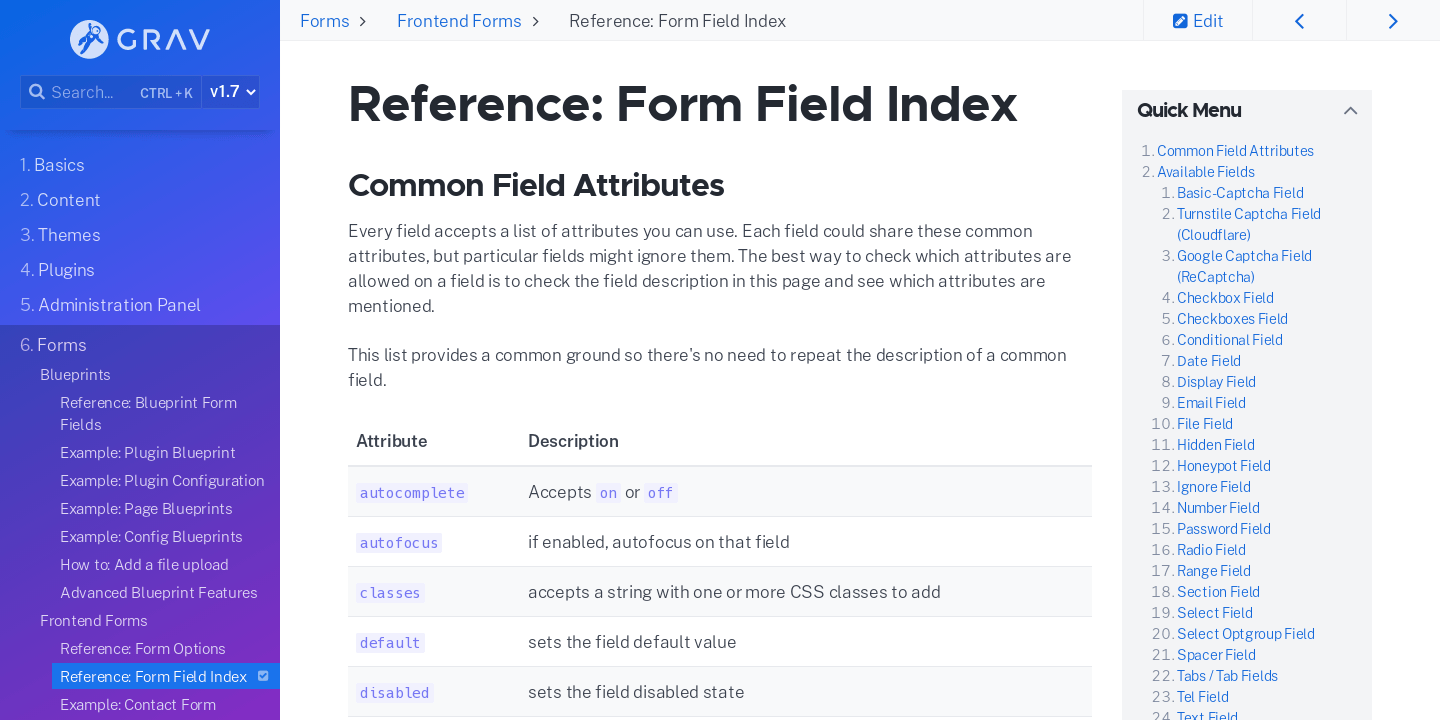Expand the Frontend Forms sidebar section
This screenshot has width=1440, height=720.
point(93,621)
